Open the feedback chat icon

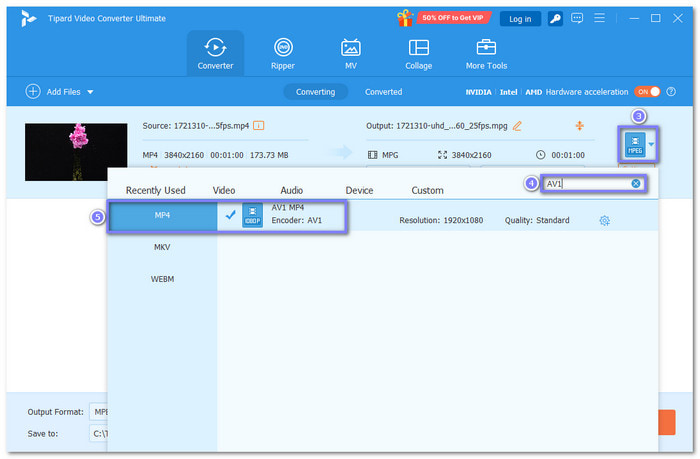click(x=577, y=18)
